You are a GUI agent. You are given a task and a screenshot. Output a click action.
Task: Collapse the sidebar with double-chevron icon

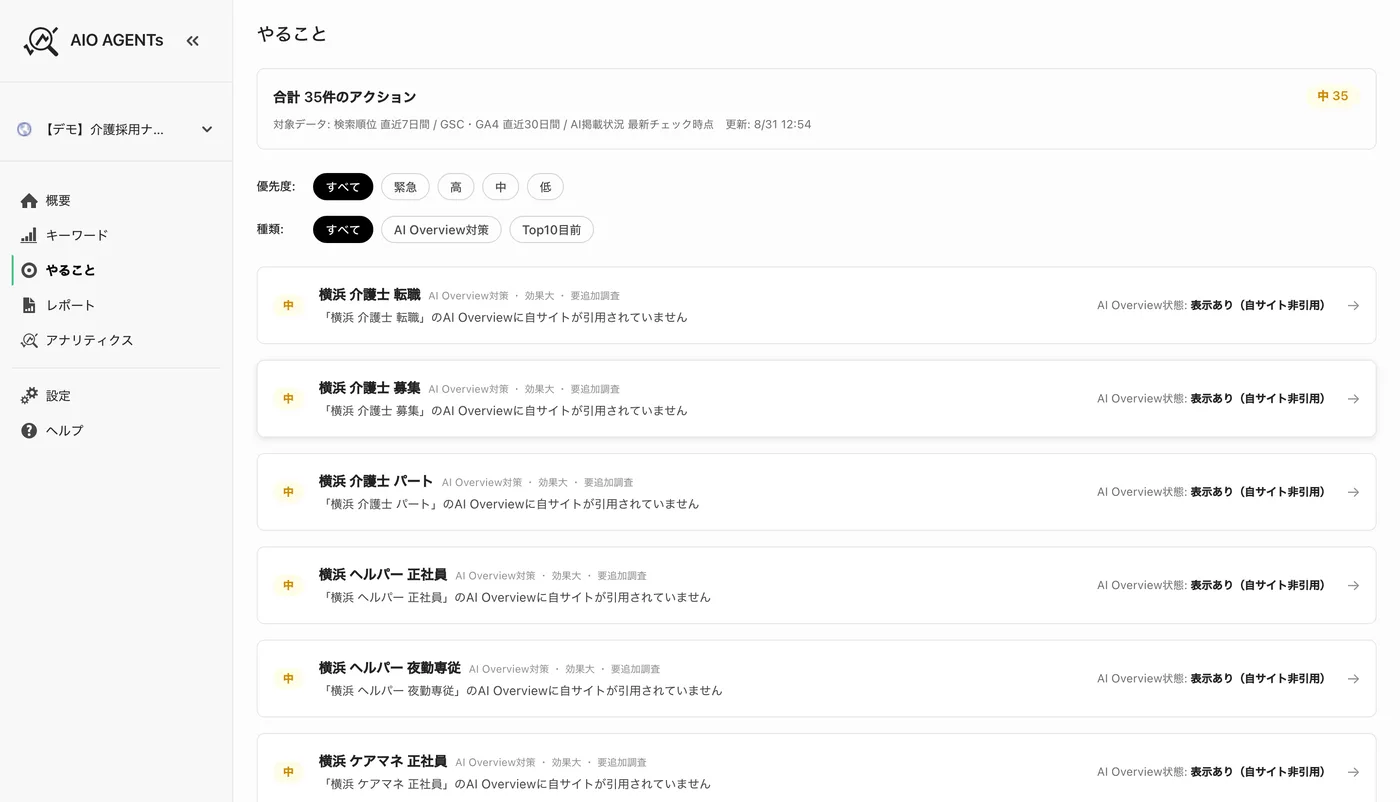point(193,41)
